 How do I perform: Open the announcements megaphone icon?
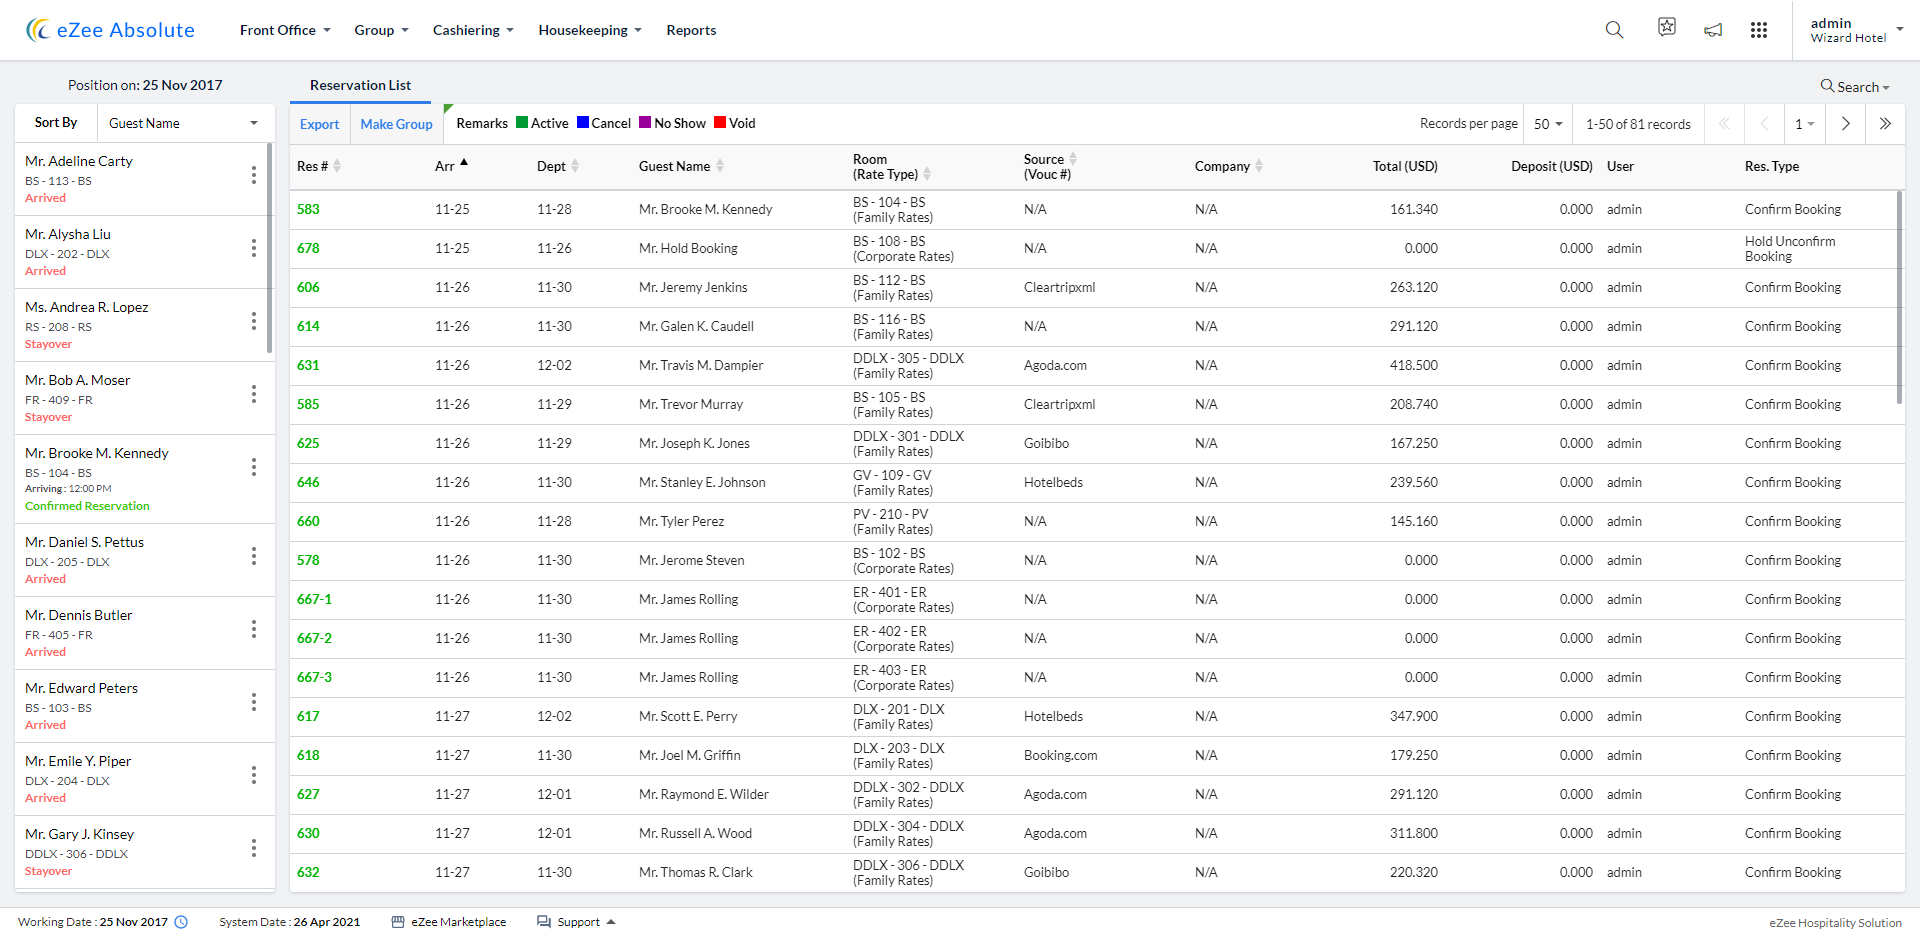(x=1713, y=30)
